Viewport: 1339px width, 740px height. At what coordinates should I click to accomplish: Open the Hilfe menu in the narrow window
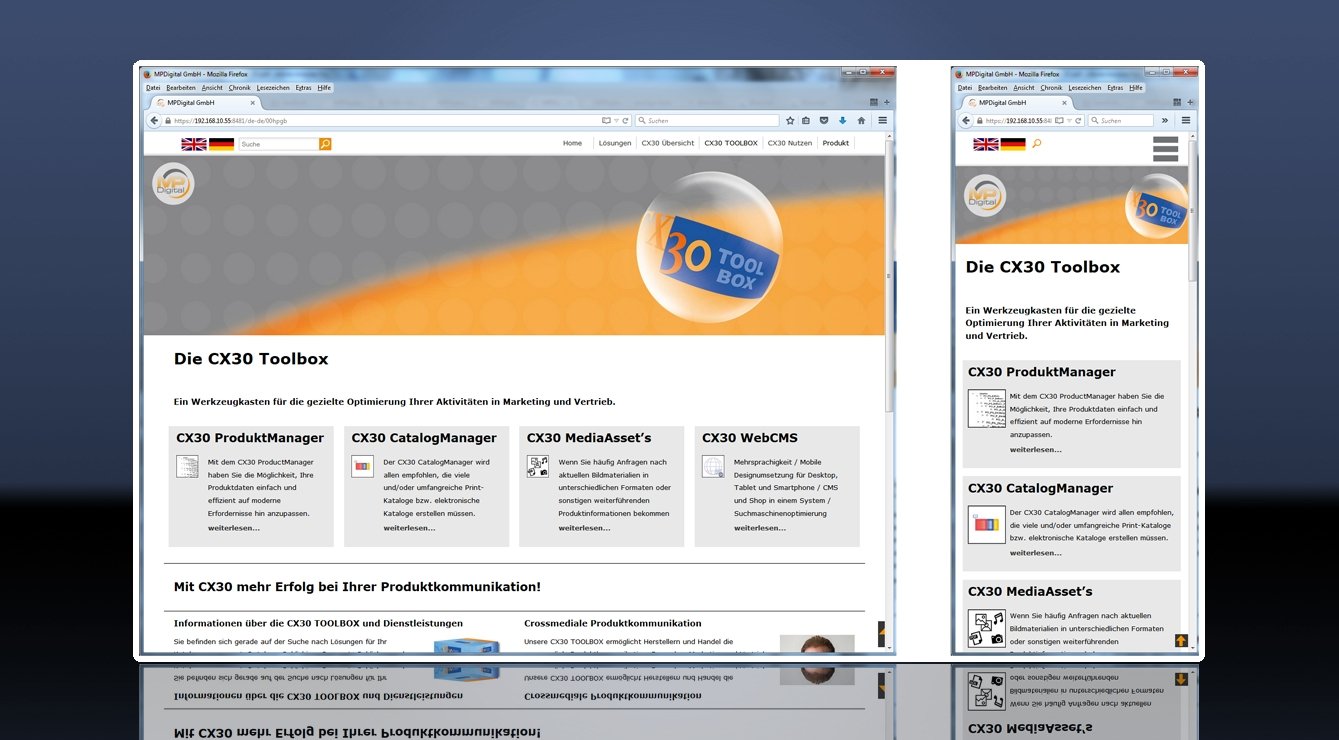(1136, 88)
